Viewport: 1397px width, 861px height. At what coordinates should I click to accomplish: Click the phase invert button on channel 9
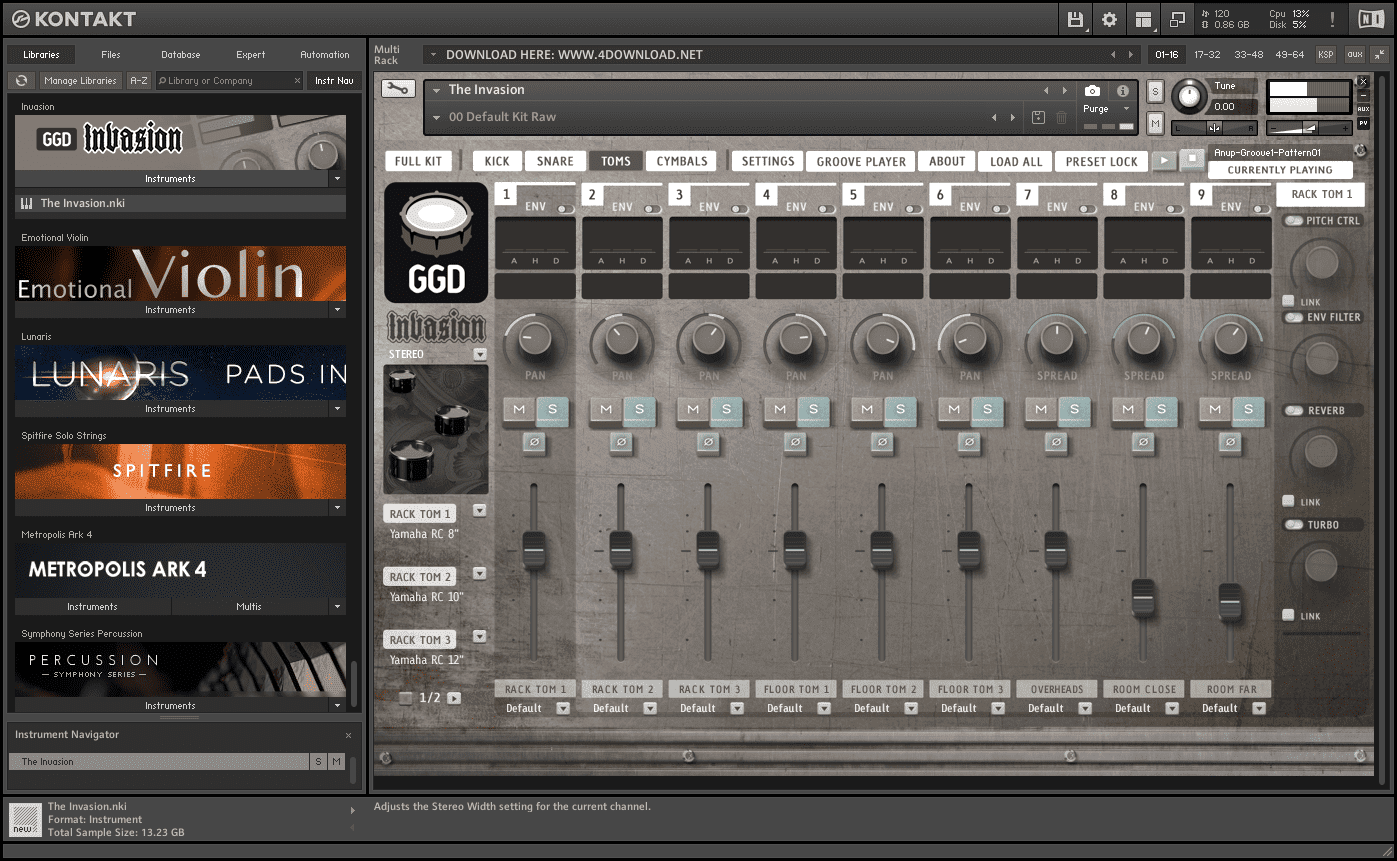coord(1230,441)
